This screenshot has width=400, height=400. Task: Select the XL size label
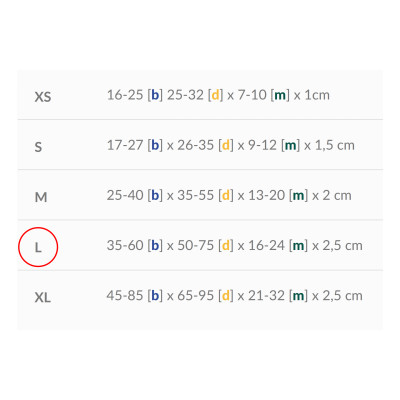[x=43, y=297]
